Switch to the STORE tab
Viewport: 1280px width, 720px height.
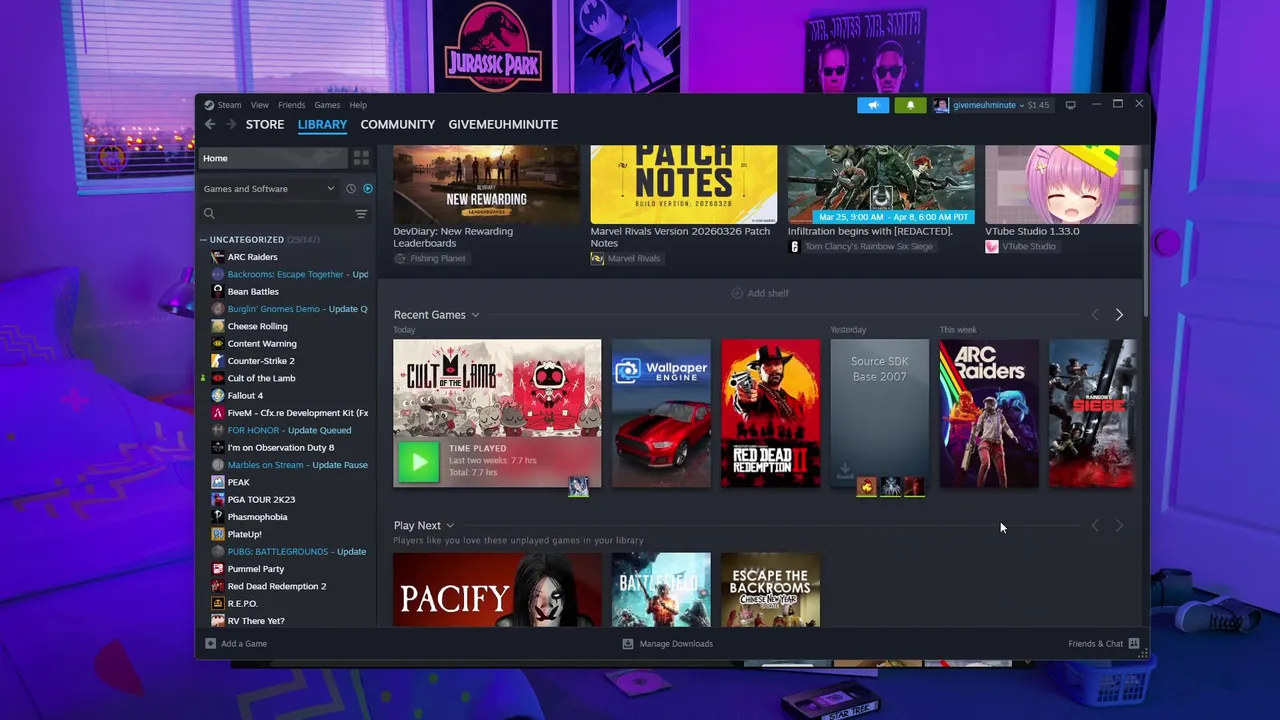[265, 124]
